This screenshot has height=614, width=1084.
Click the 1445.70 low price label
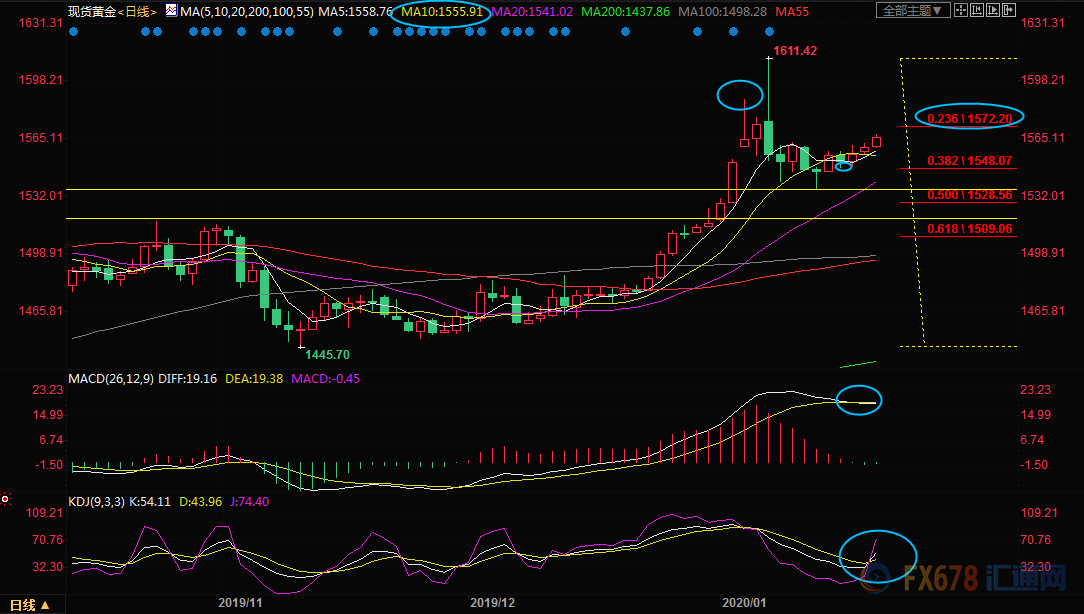coord(328,355)
